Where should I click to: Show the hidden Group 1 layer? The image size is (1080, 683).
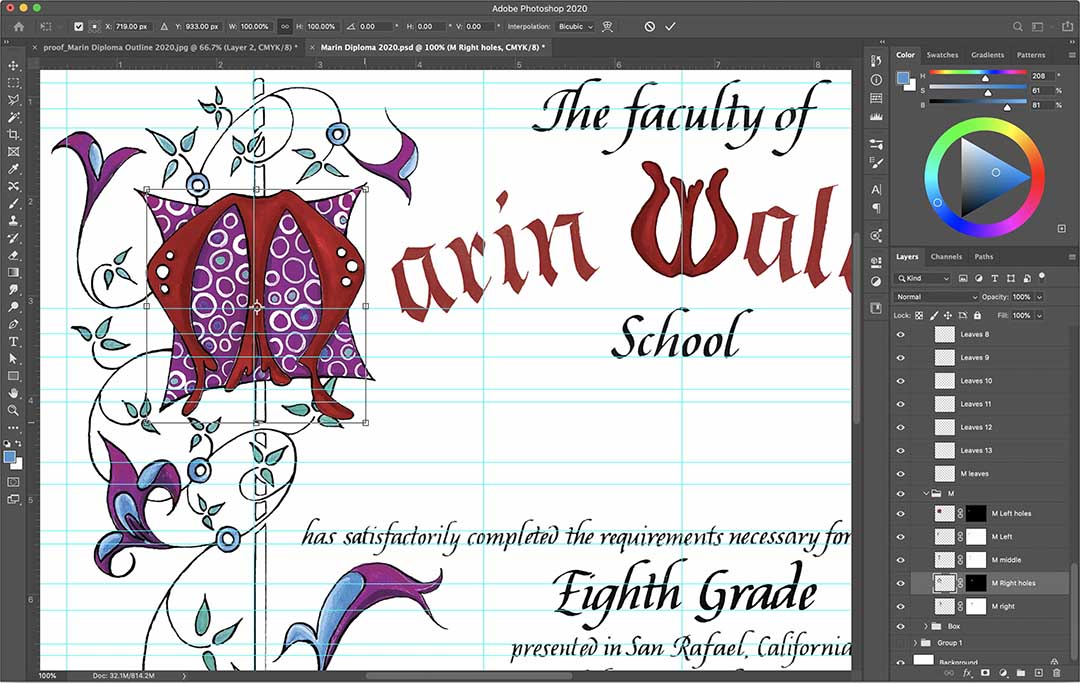point(900,643)
